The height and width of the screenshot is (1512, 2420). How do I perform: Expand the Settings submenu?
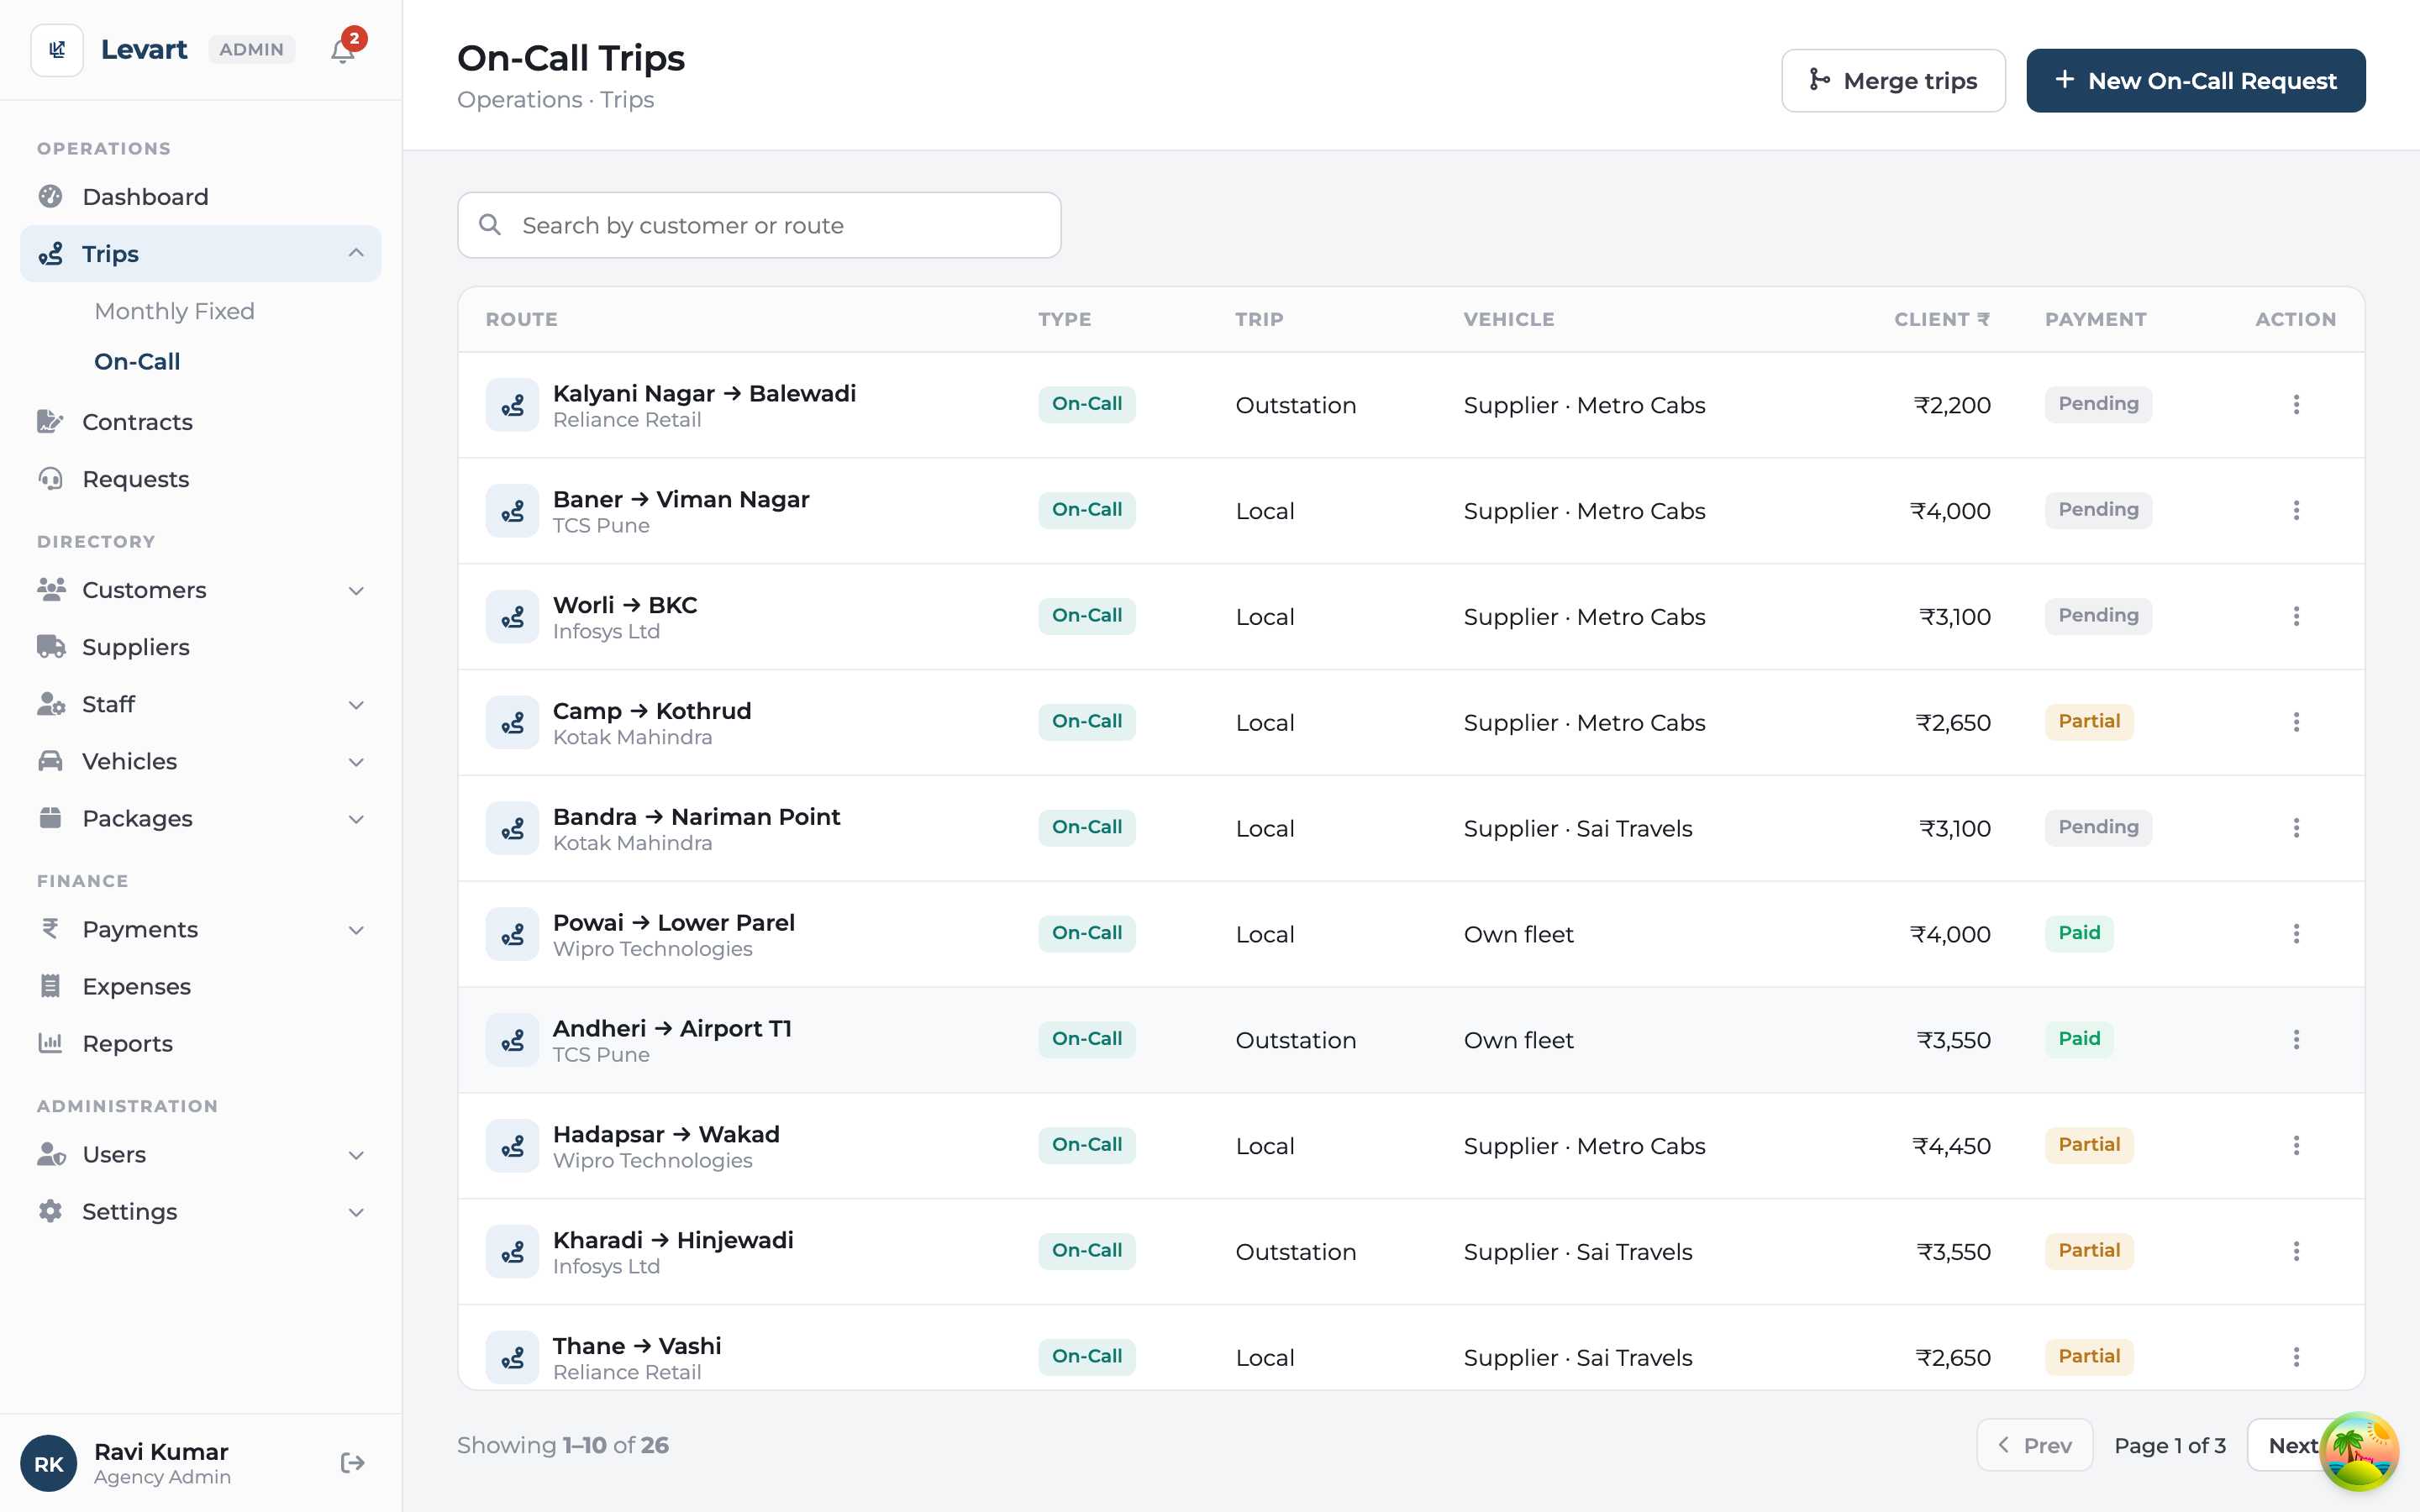coord(356,1211)
